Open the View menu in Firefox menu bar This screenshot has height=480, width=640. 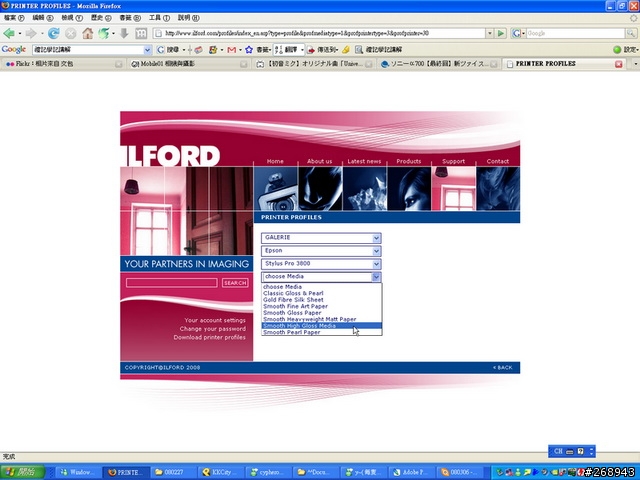[72, 18]
